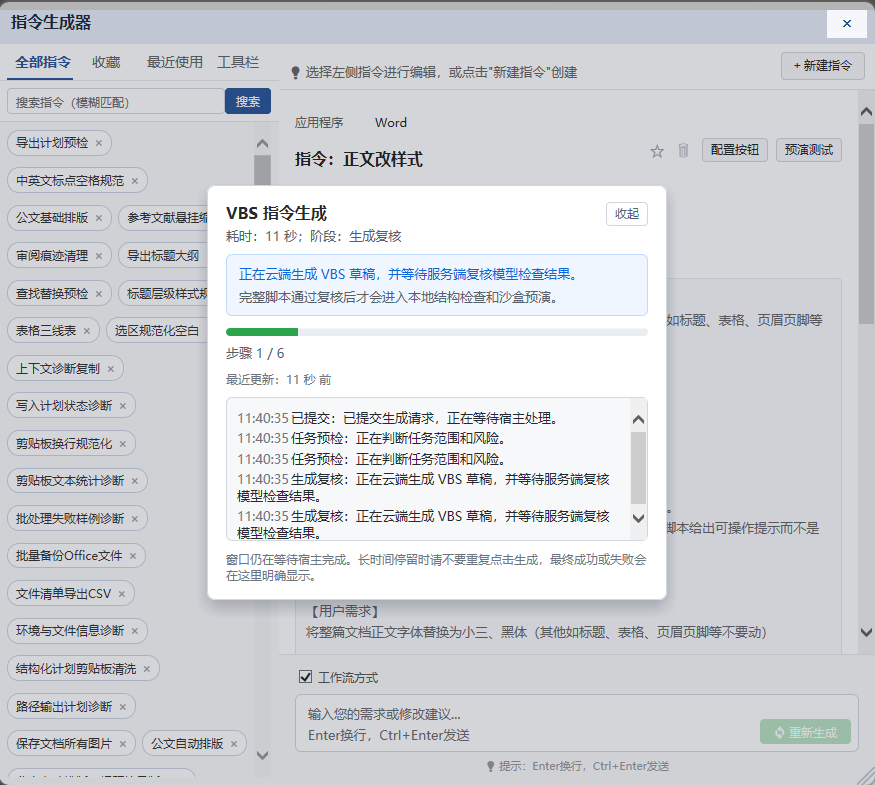Remove the 审阅痕迹清理 tag with its x
This screenshot has width=875, height=785.
pos(99,256)
